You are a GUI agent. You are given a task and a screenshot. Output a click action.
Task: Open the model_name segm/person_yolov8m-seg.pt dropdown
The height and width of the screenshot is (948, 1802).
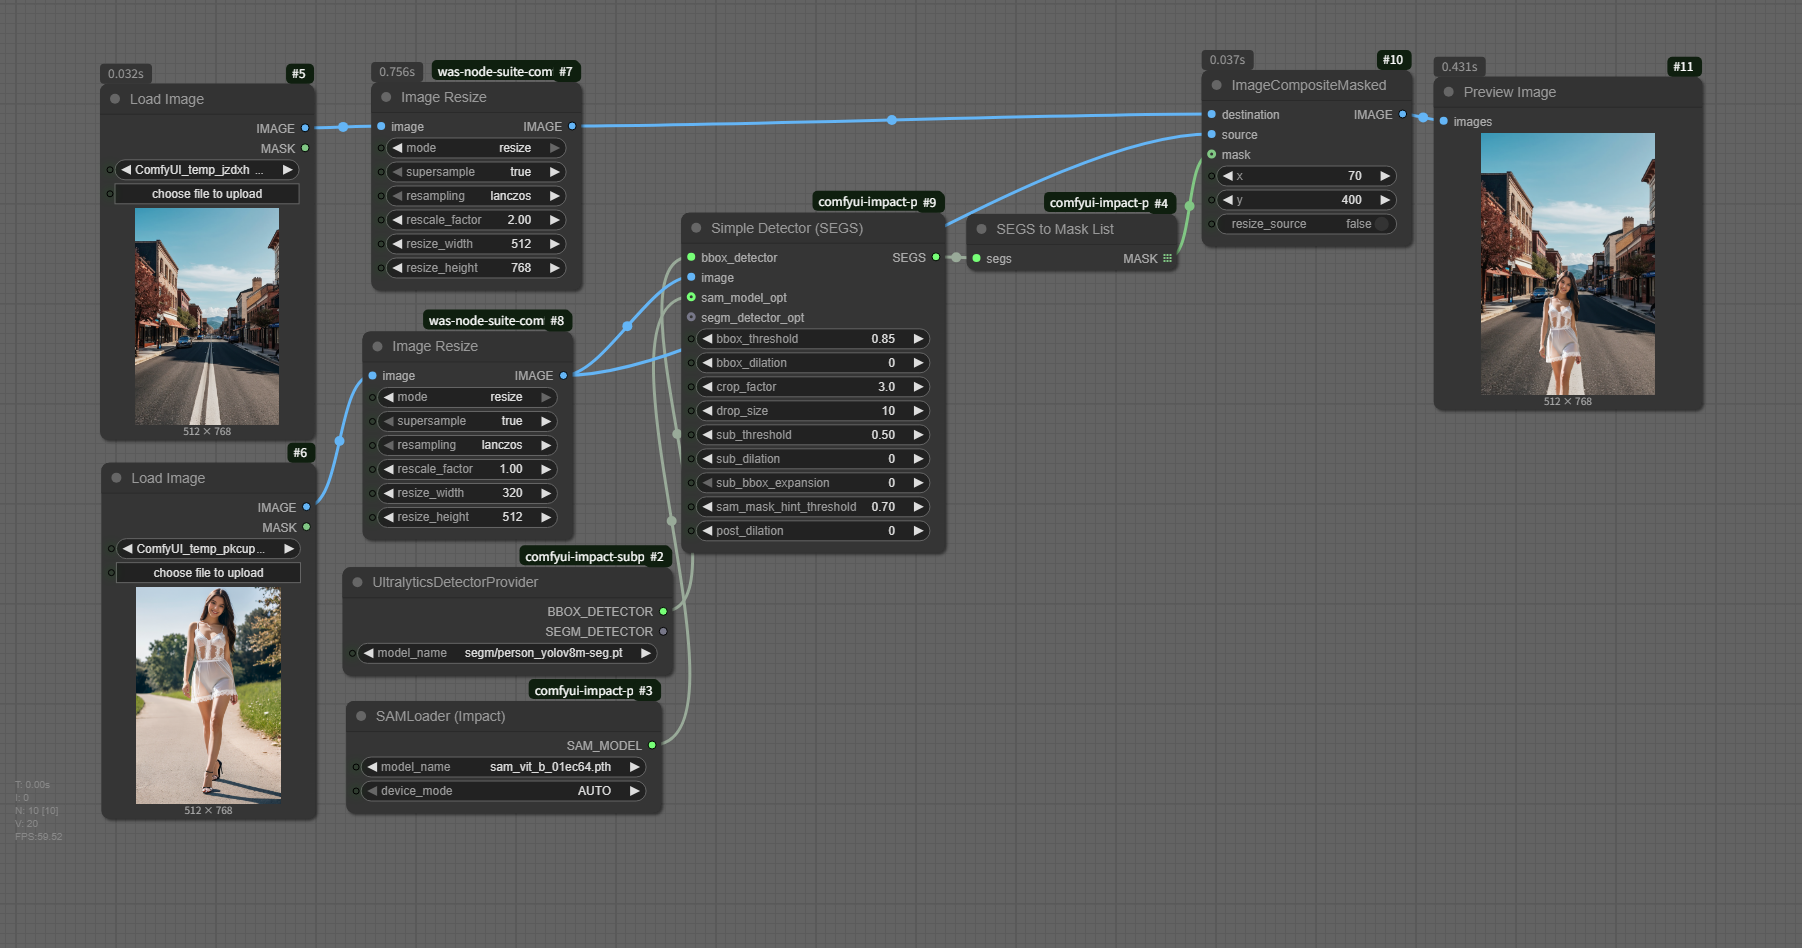tap(507, 653)
